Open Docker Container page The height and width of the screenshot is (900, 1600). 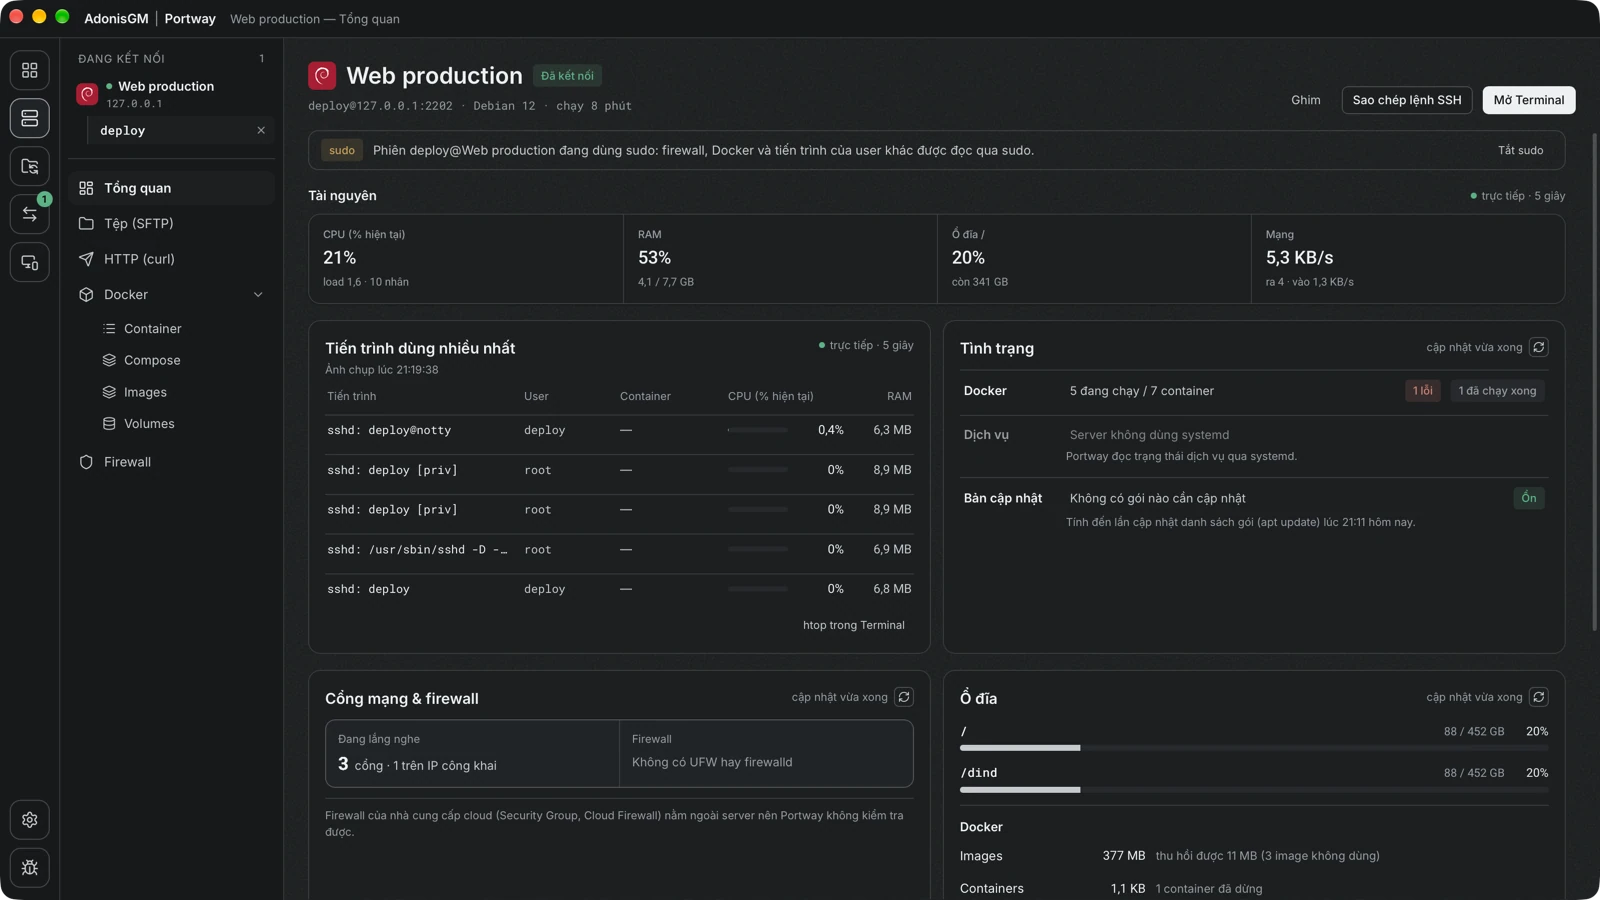click(183, 328)
